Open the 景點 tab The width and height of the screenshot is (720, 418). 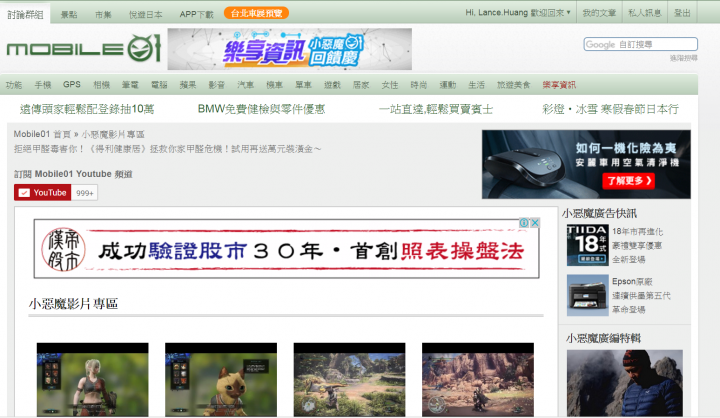[69, 14]
